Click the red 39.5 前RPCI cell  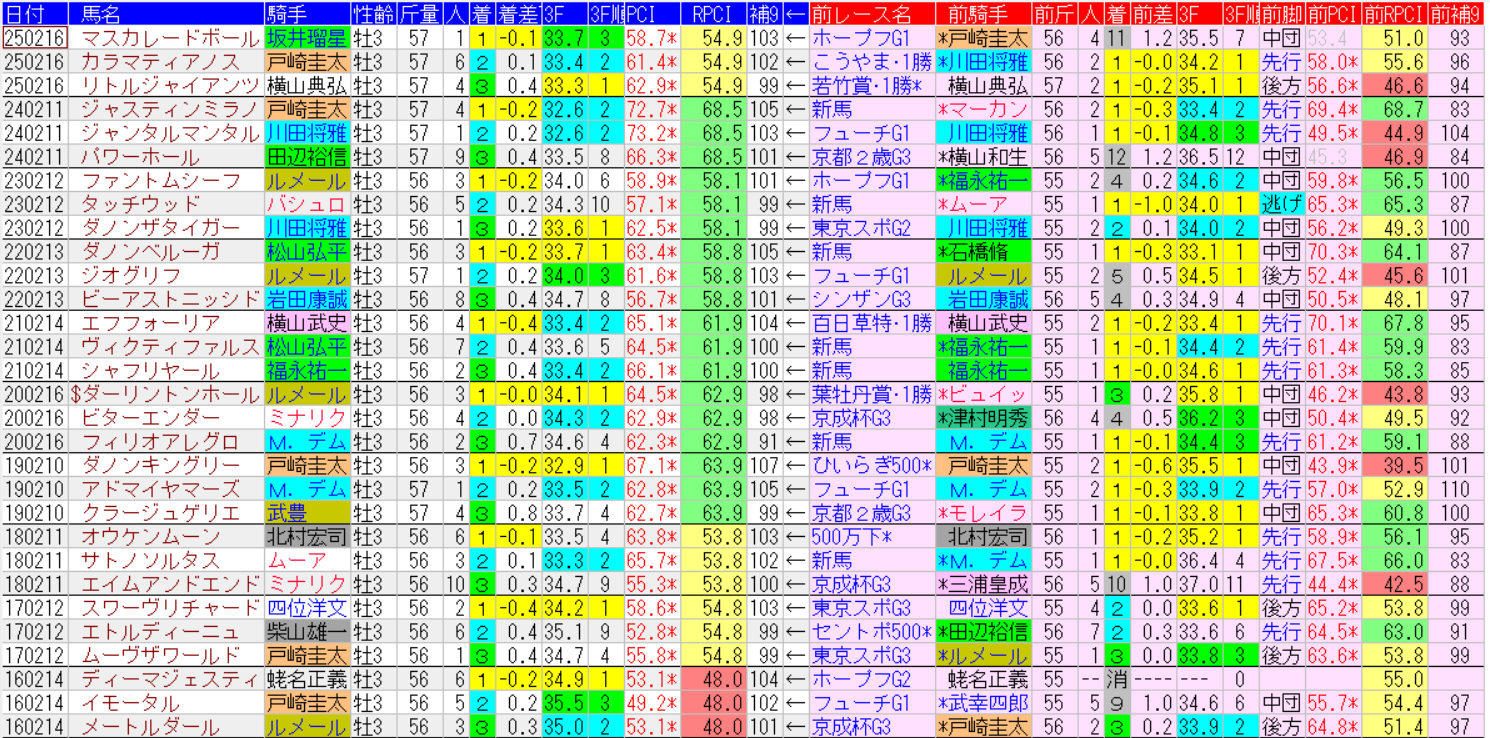click(1391, 466)
